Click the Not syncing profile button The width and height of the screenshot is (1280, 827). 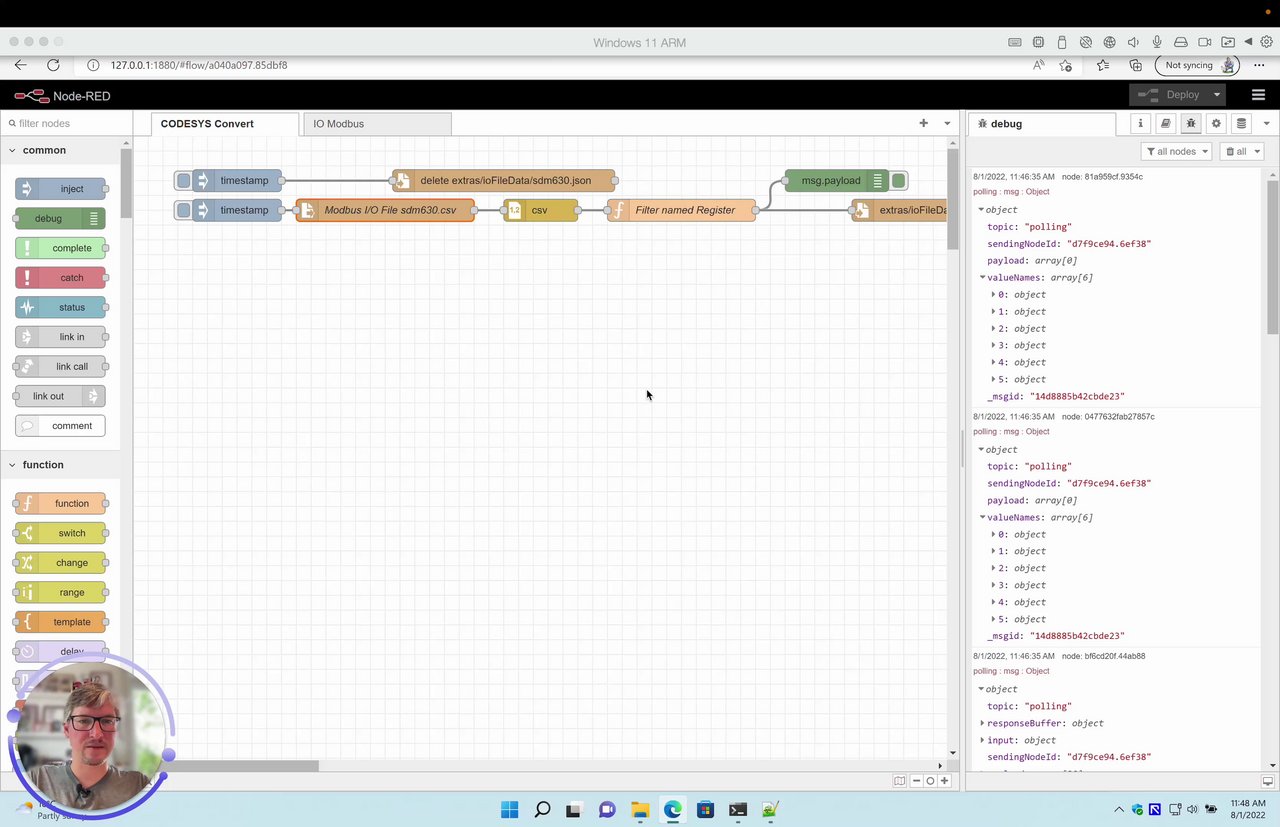pos(1197,65)
